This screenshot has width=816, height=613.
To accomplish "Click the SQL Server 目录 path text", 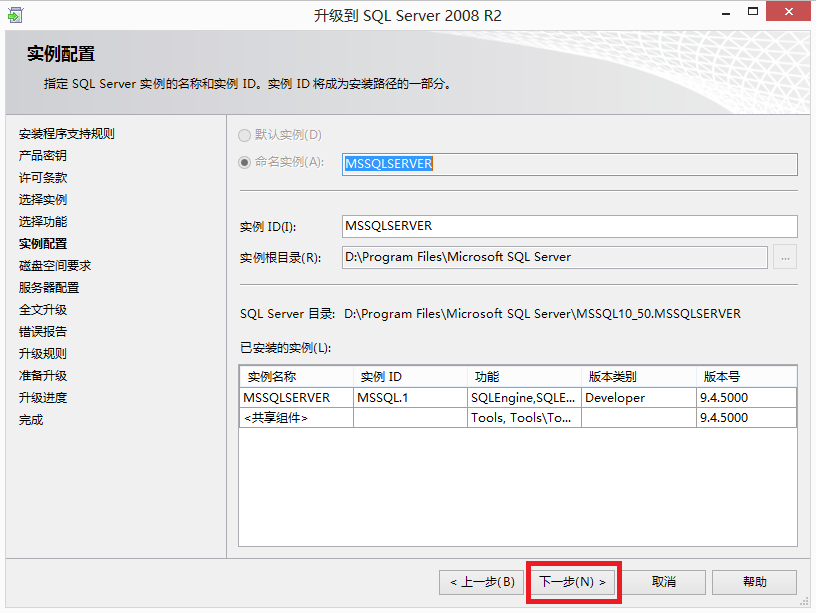I will point(542,314).
